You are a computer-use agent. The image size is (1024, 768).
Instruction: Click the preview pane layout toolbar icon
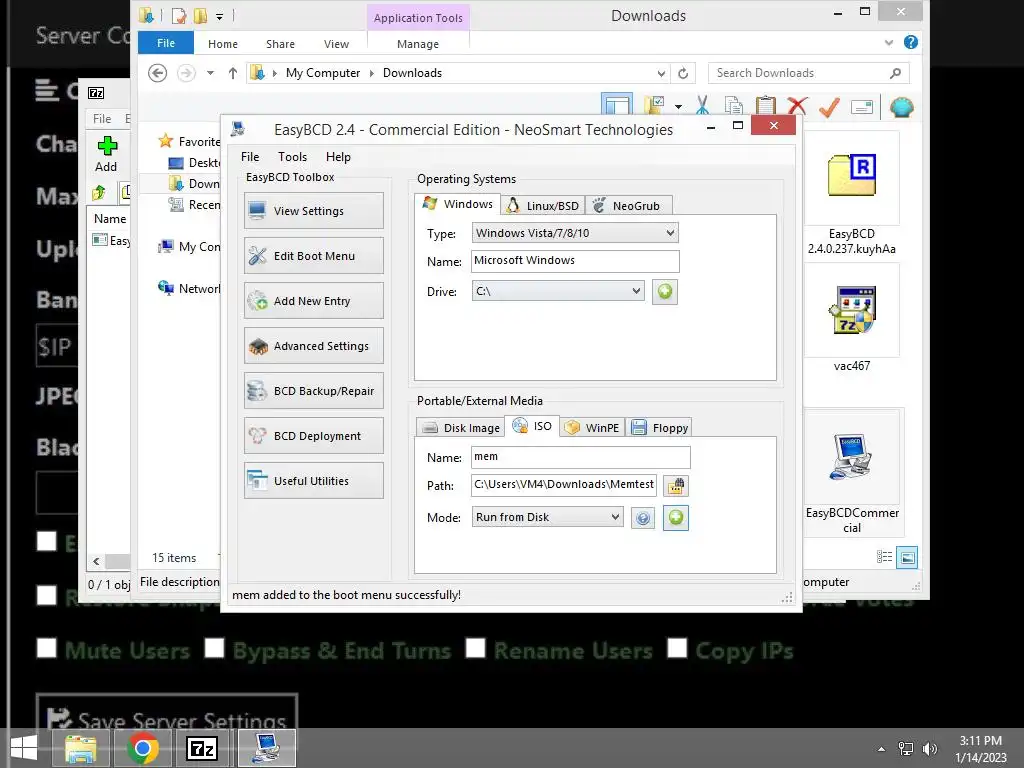tap(617, 105)
